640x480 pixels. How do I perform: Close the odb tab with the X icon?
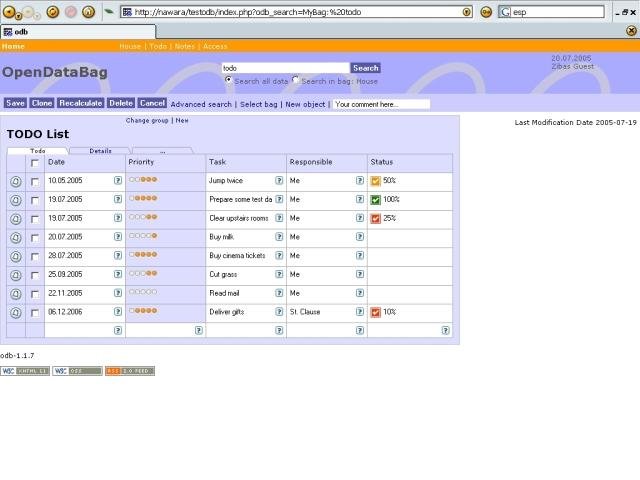point(631,31)
